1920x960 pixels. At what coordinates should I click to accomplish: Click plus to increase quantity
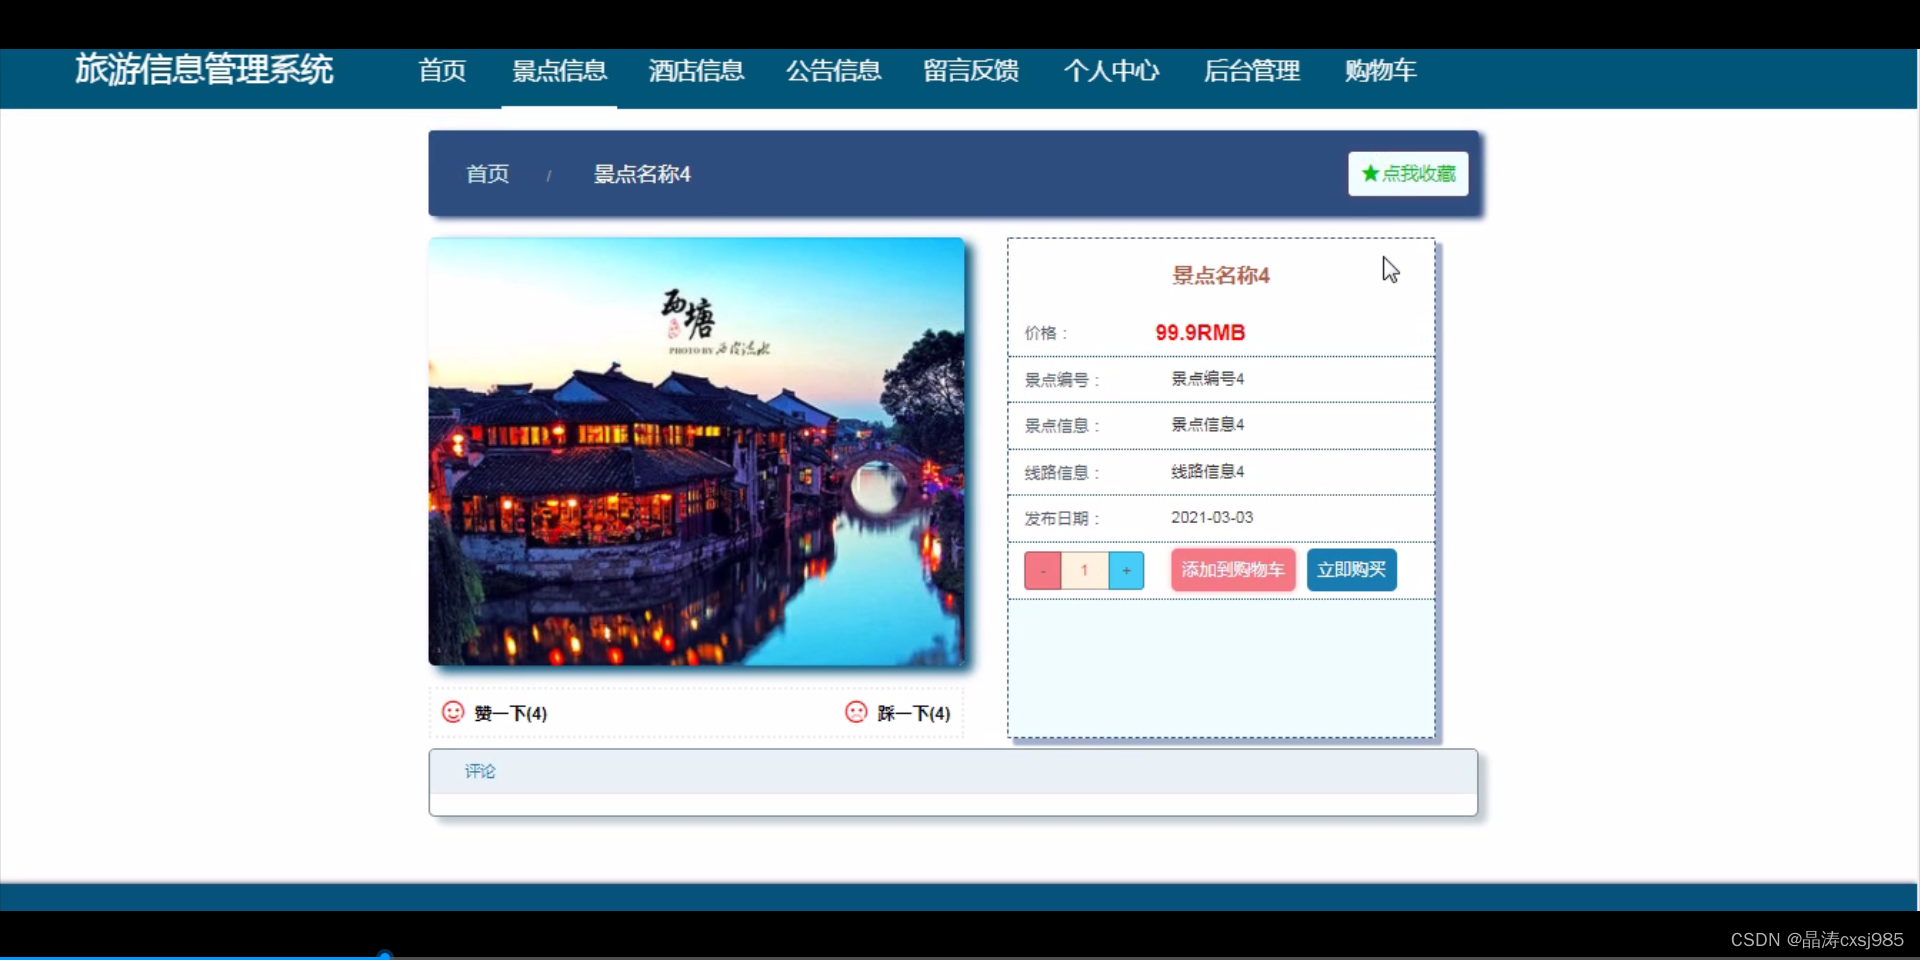pyautogui.click(x=1126, y=570)
